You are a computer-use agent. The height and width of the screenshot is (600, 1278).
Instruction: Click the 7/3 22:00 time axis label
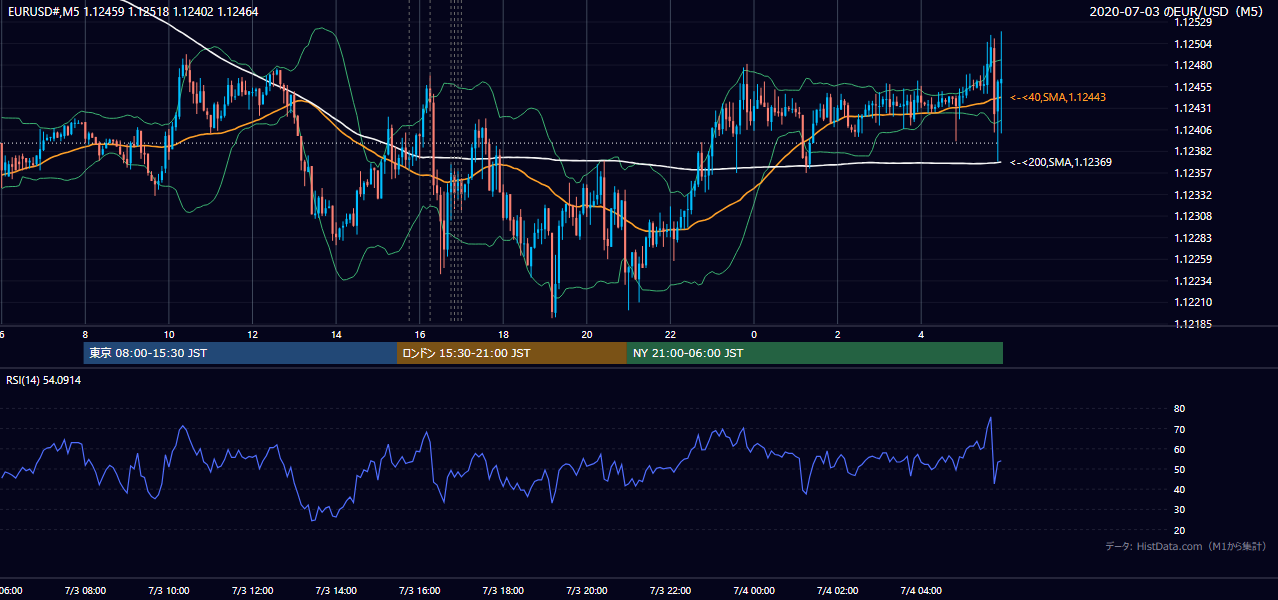(x=671, y=591)
